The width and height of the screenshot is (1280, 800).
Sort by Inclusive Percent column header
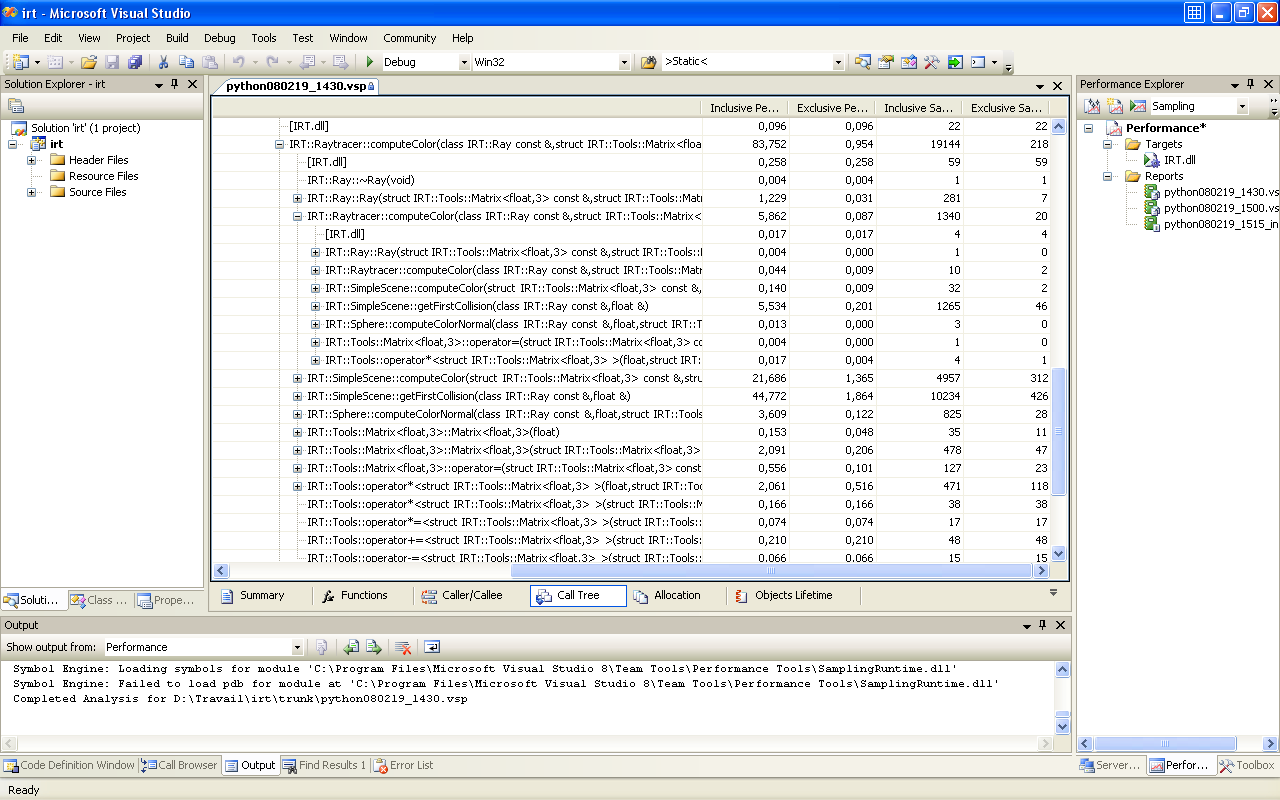[x=745, y=108]
